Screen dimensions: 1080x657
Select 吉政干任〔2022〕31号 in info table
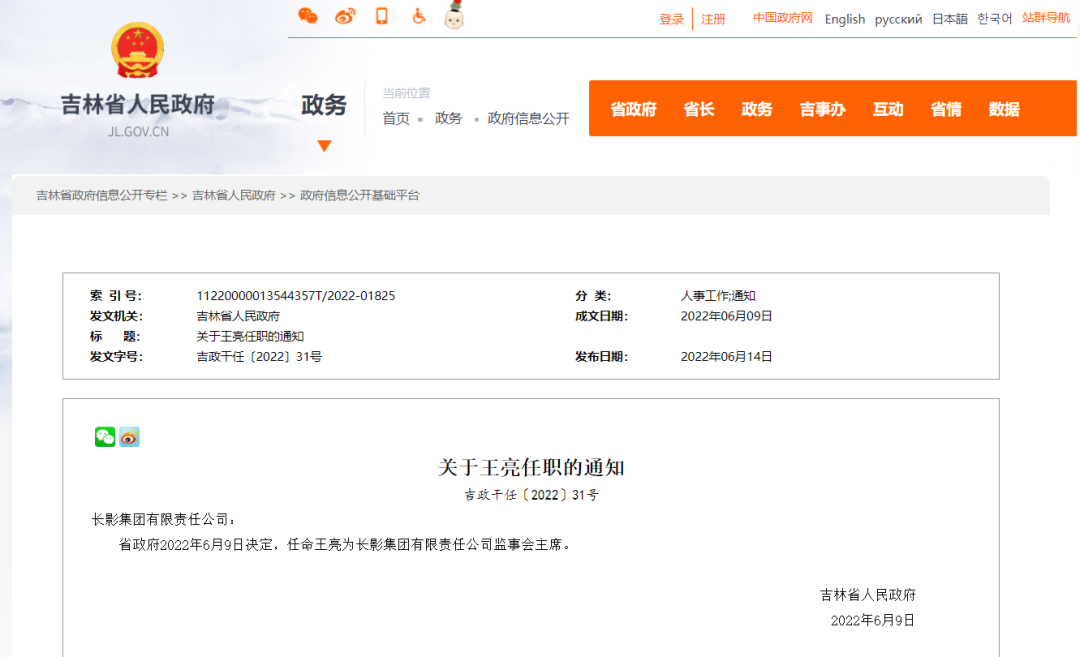tap(259, 357)
